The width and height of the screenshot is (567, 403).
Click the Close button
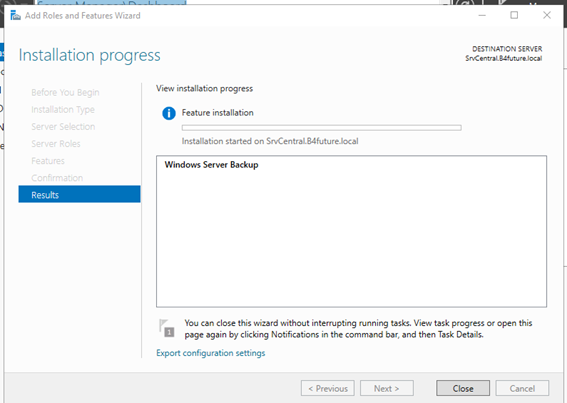tap(463, 388)
